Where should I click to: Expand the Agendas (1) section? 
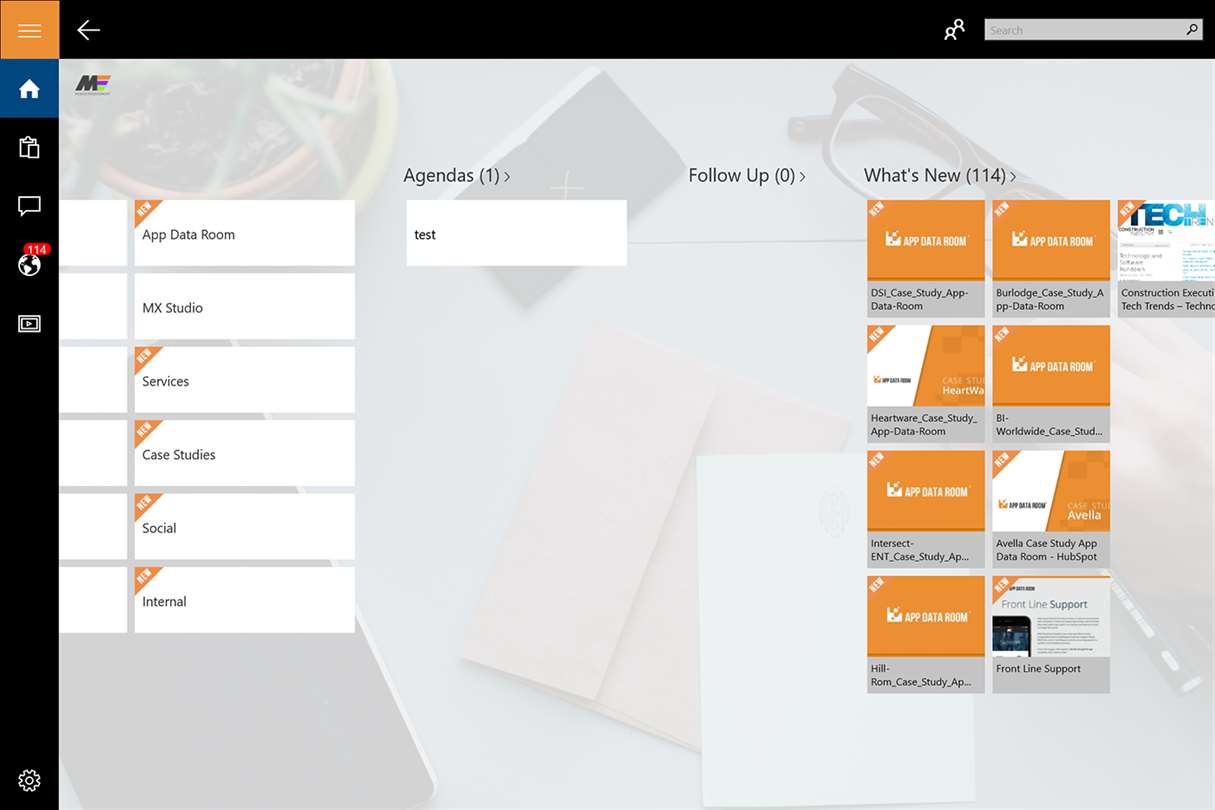click(457, 176)
